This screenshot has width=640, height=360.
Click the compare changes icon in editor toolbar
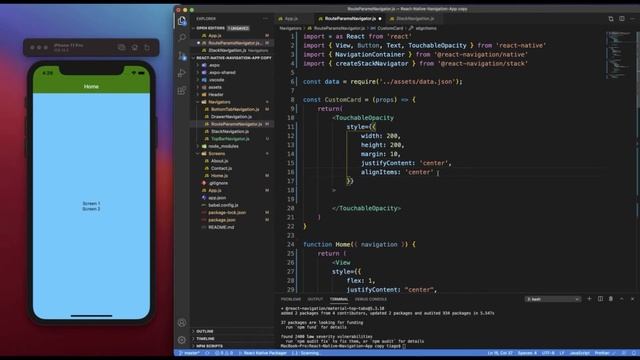point(611,19)
